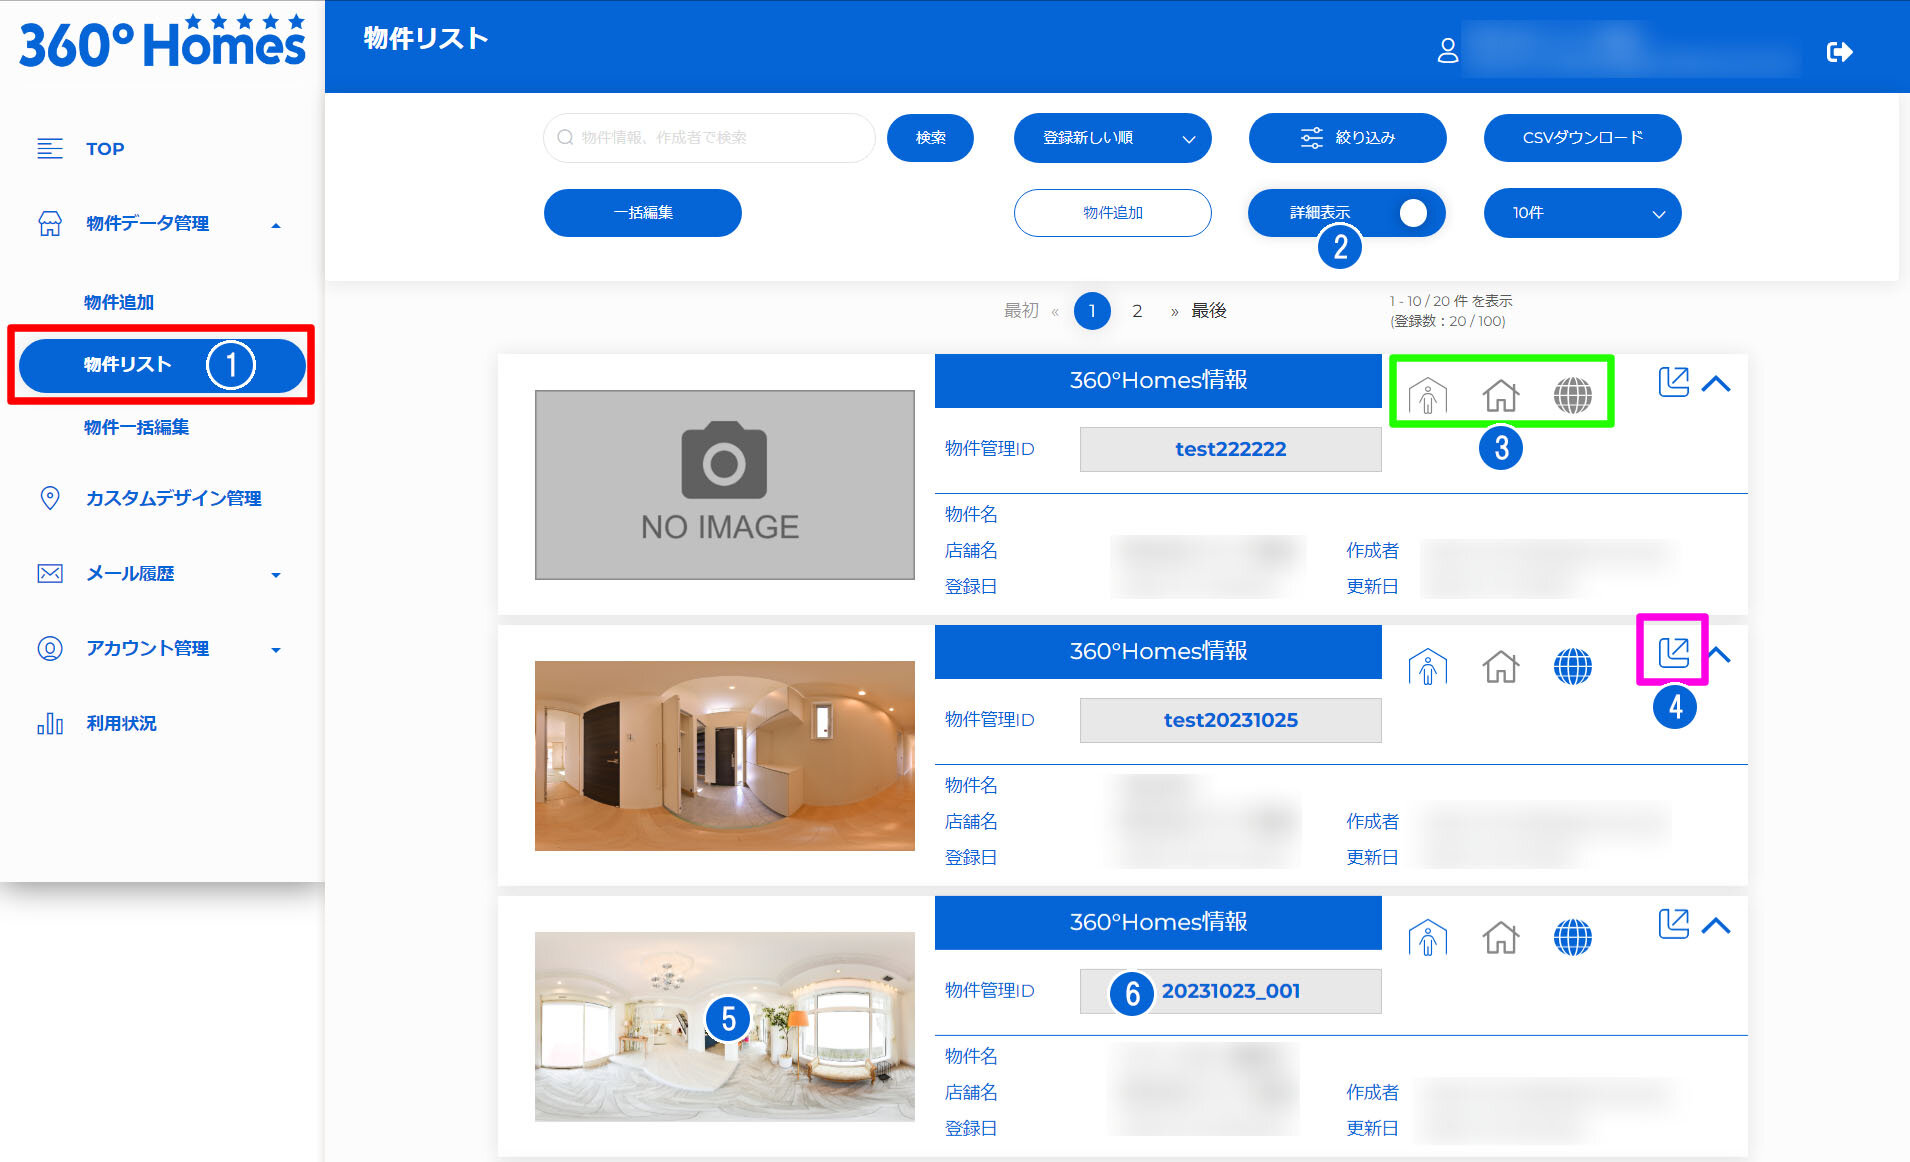Viewport: 1910px width, 1162px height.
Task: Open external link icon for test222222
Action: pyautogui.click(x=1673, y=382)
